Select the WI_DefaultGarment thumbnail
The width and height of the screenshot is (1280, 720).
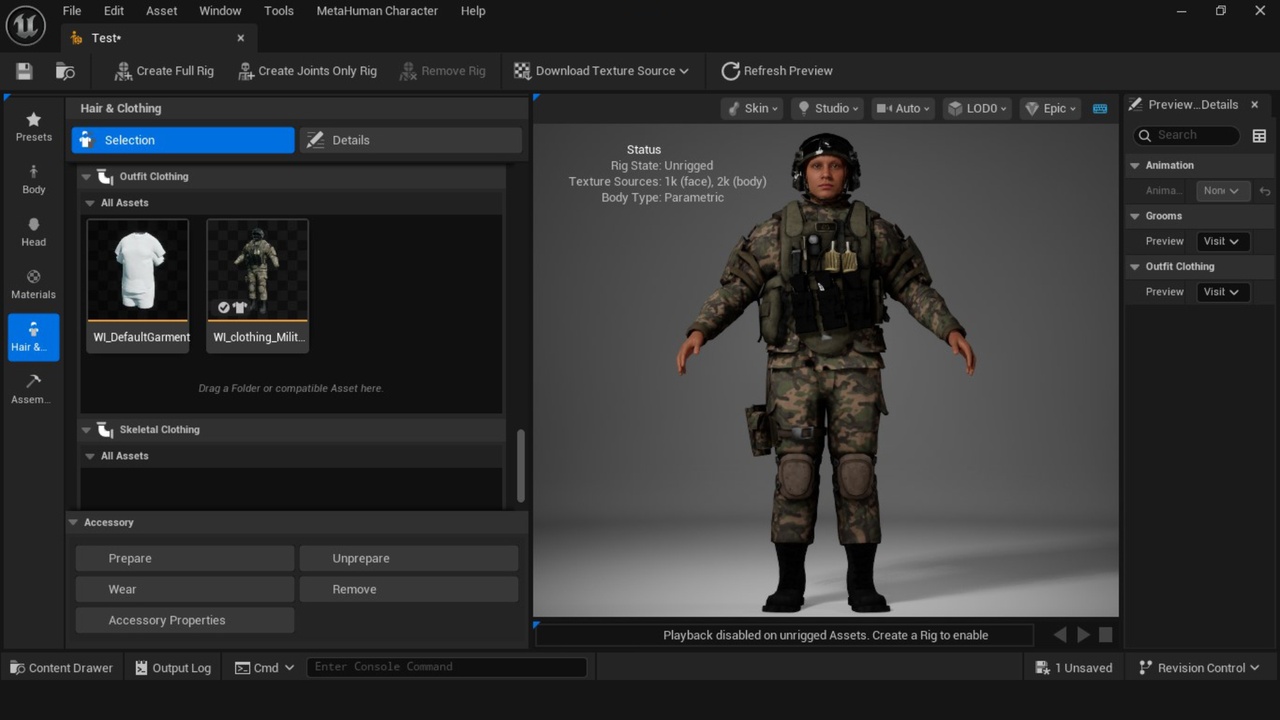(x=138, y=285)
